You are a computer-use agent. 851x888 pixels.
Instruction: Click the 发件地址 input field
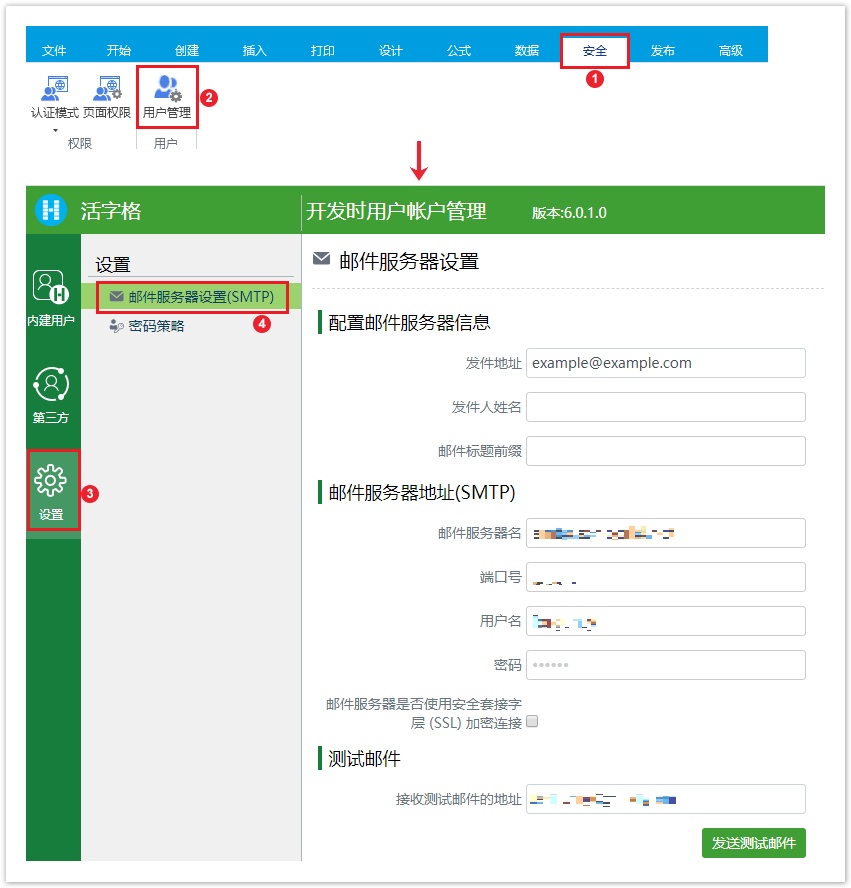pyautogui.click(x=666, y=363)
